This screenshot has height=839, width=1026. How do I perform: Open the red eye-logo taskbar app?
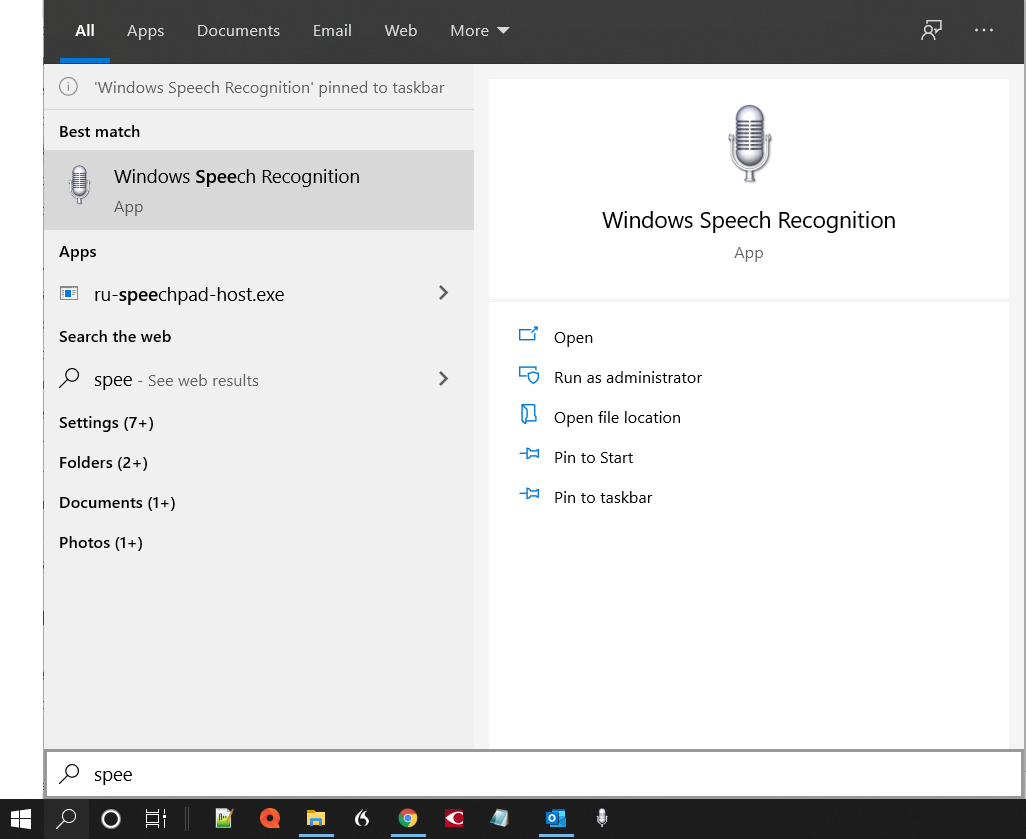pos(454,818)
